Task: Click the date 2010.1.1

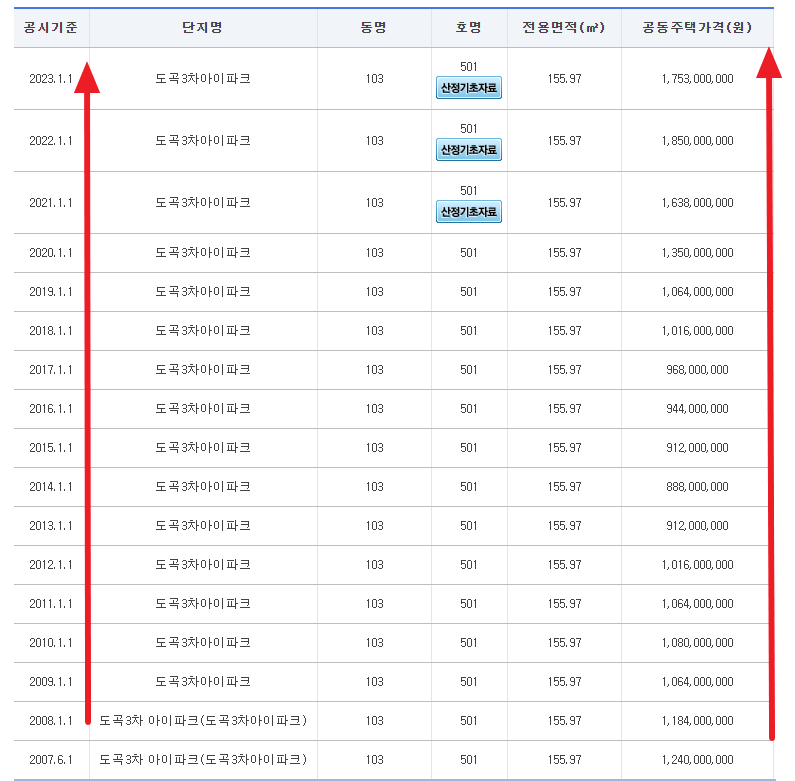Action: (x=51, y=643)
